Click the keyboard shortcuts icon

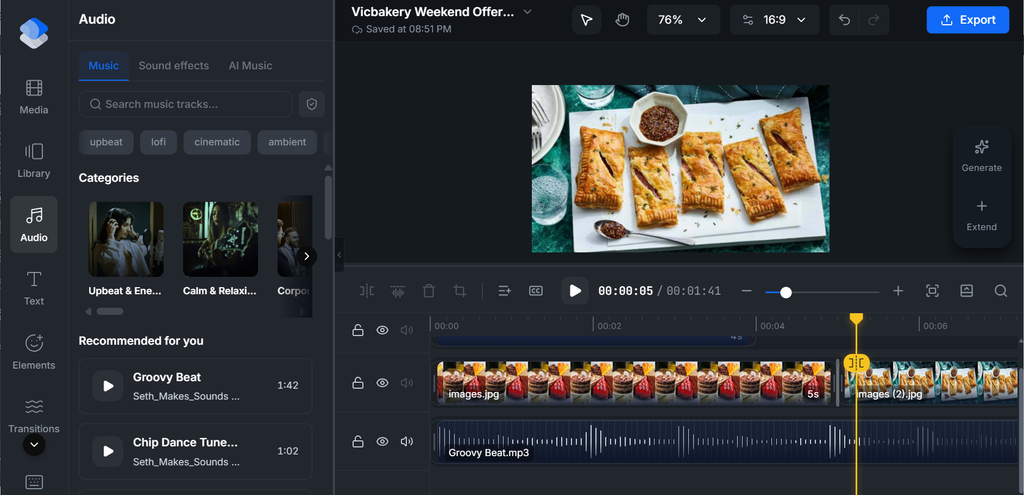tap(33, 482)
